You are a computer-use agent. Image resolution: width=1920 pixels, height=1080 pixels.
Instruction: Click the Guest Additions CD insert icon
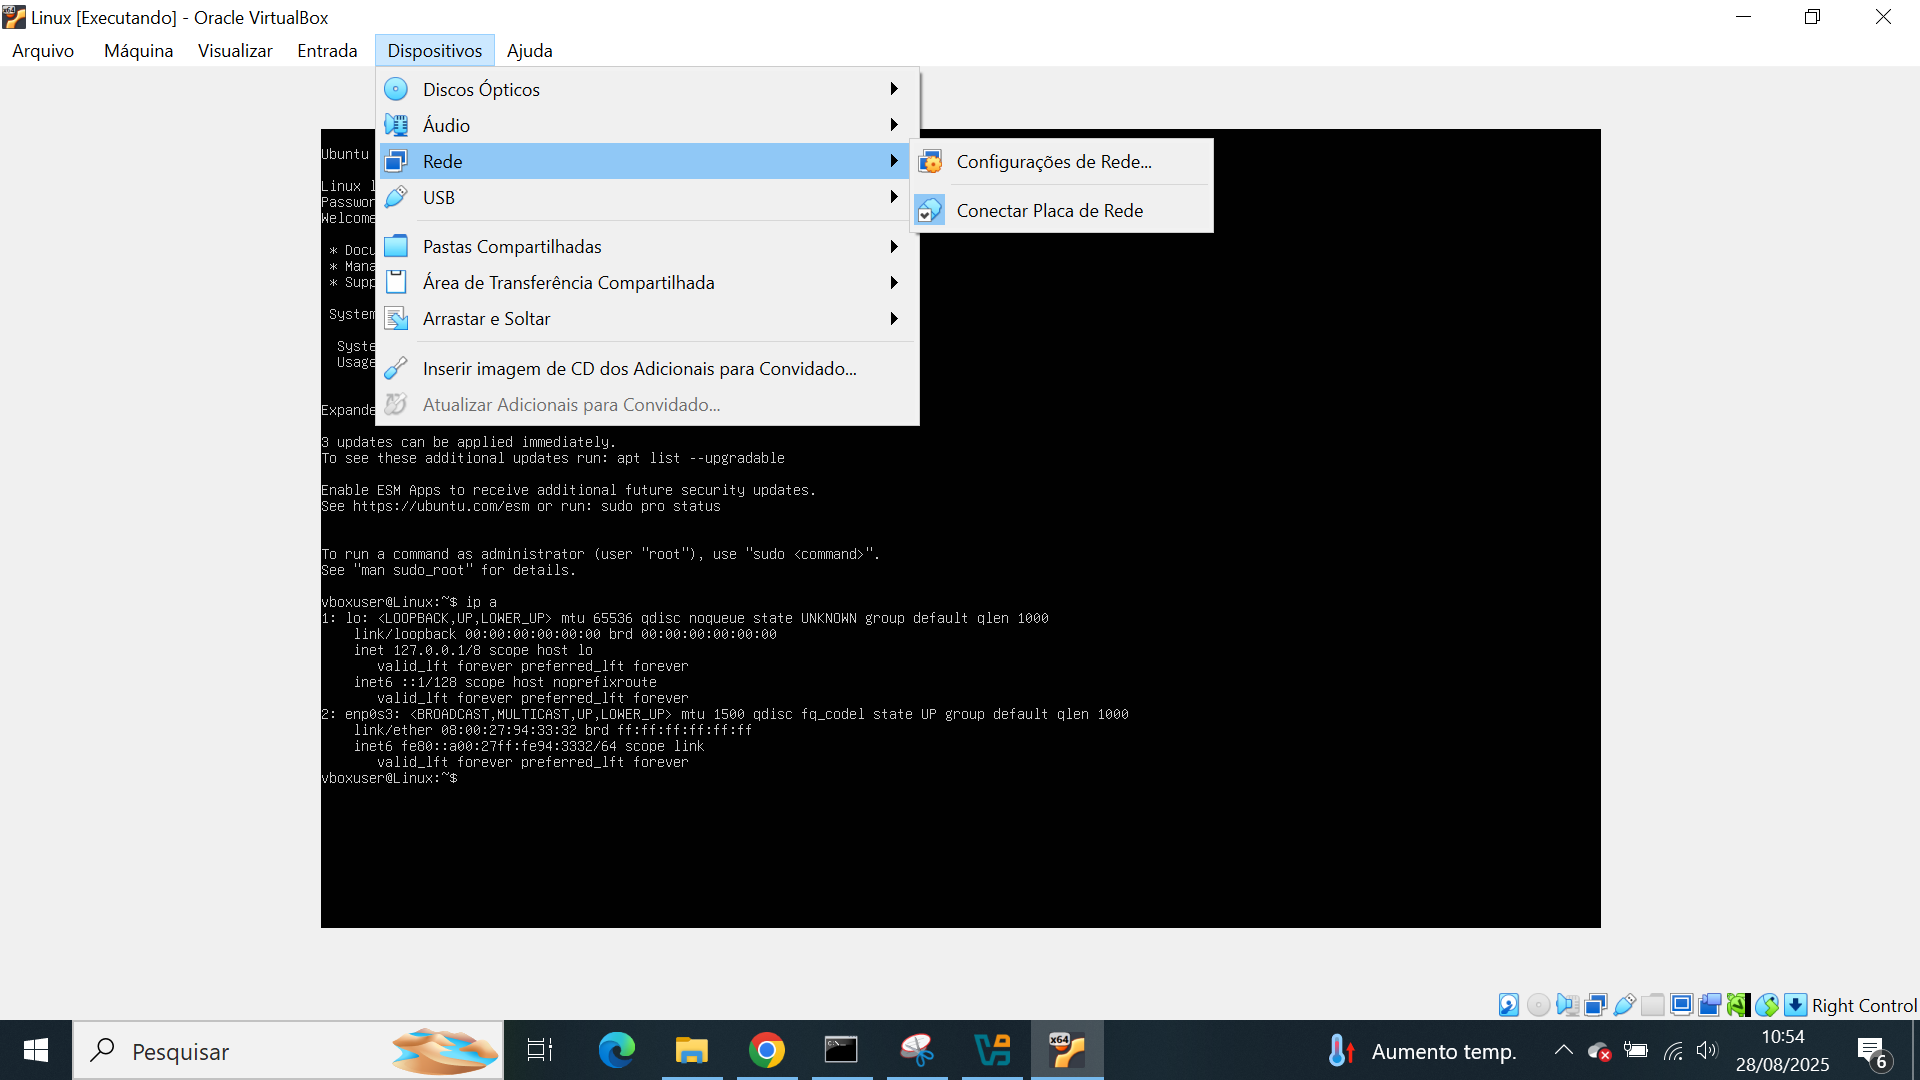[x=396, y=368]
